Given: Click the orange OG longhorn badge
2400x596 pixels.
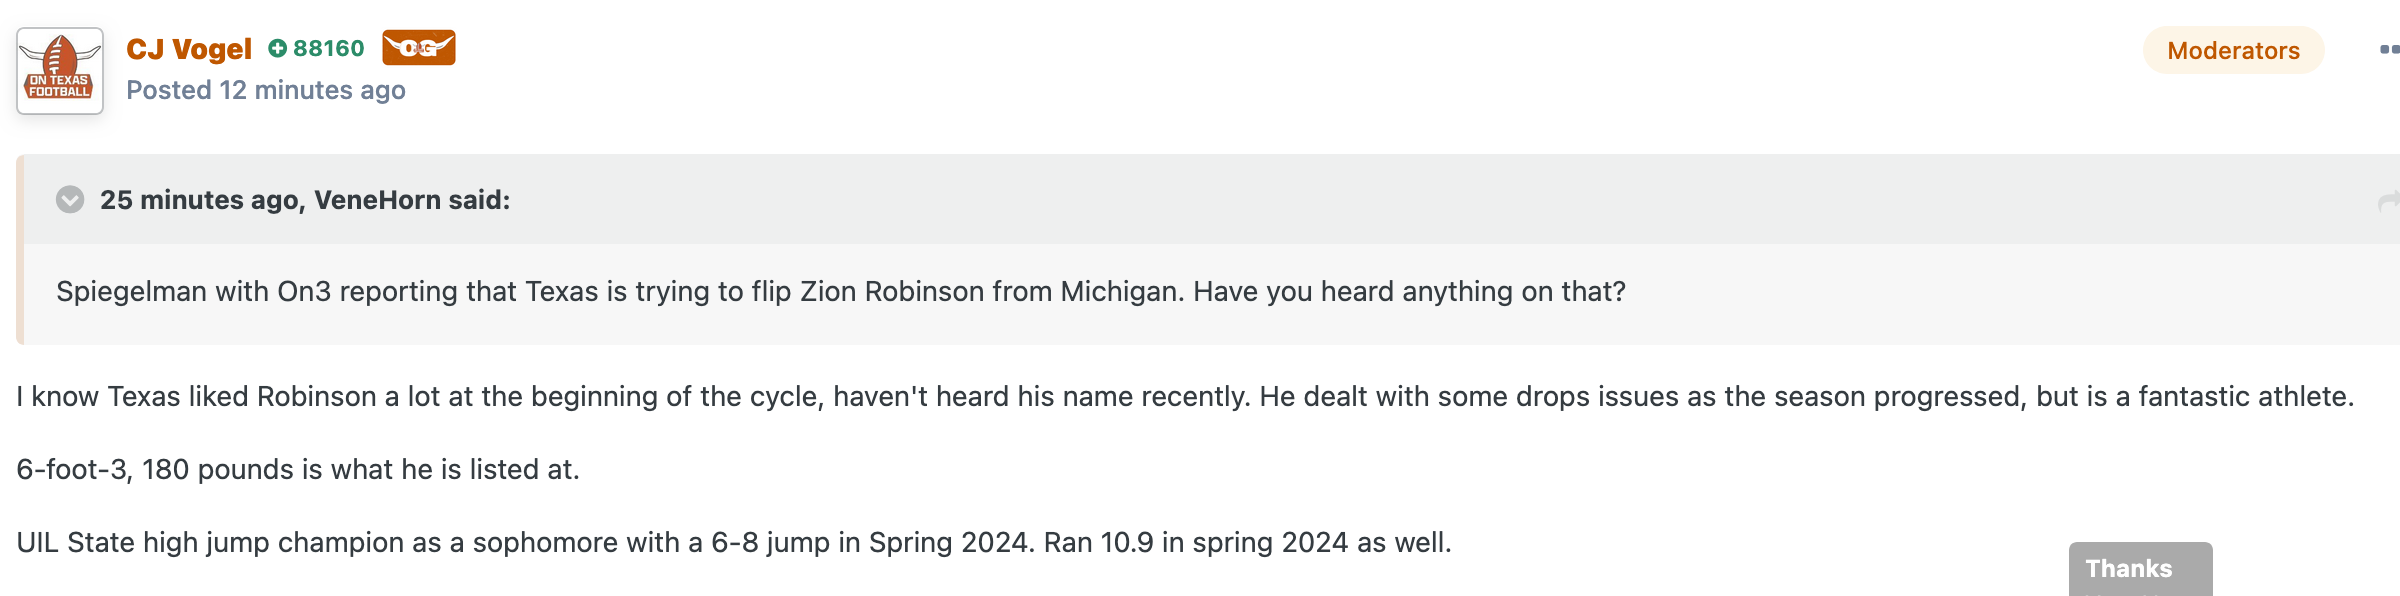Looking at the screenshot, I should (419, 47).
